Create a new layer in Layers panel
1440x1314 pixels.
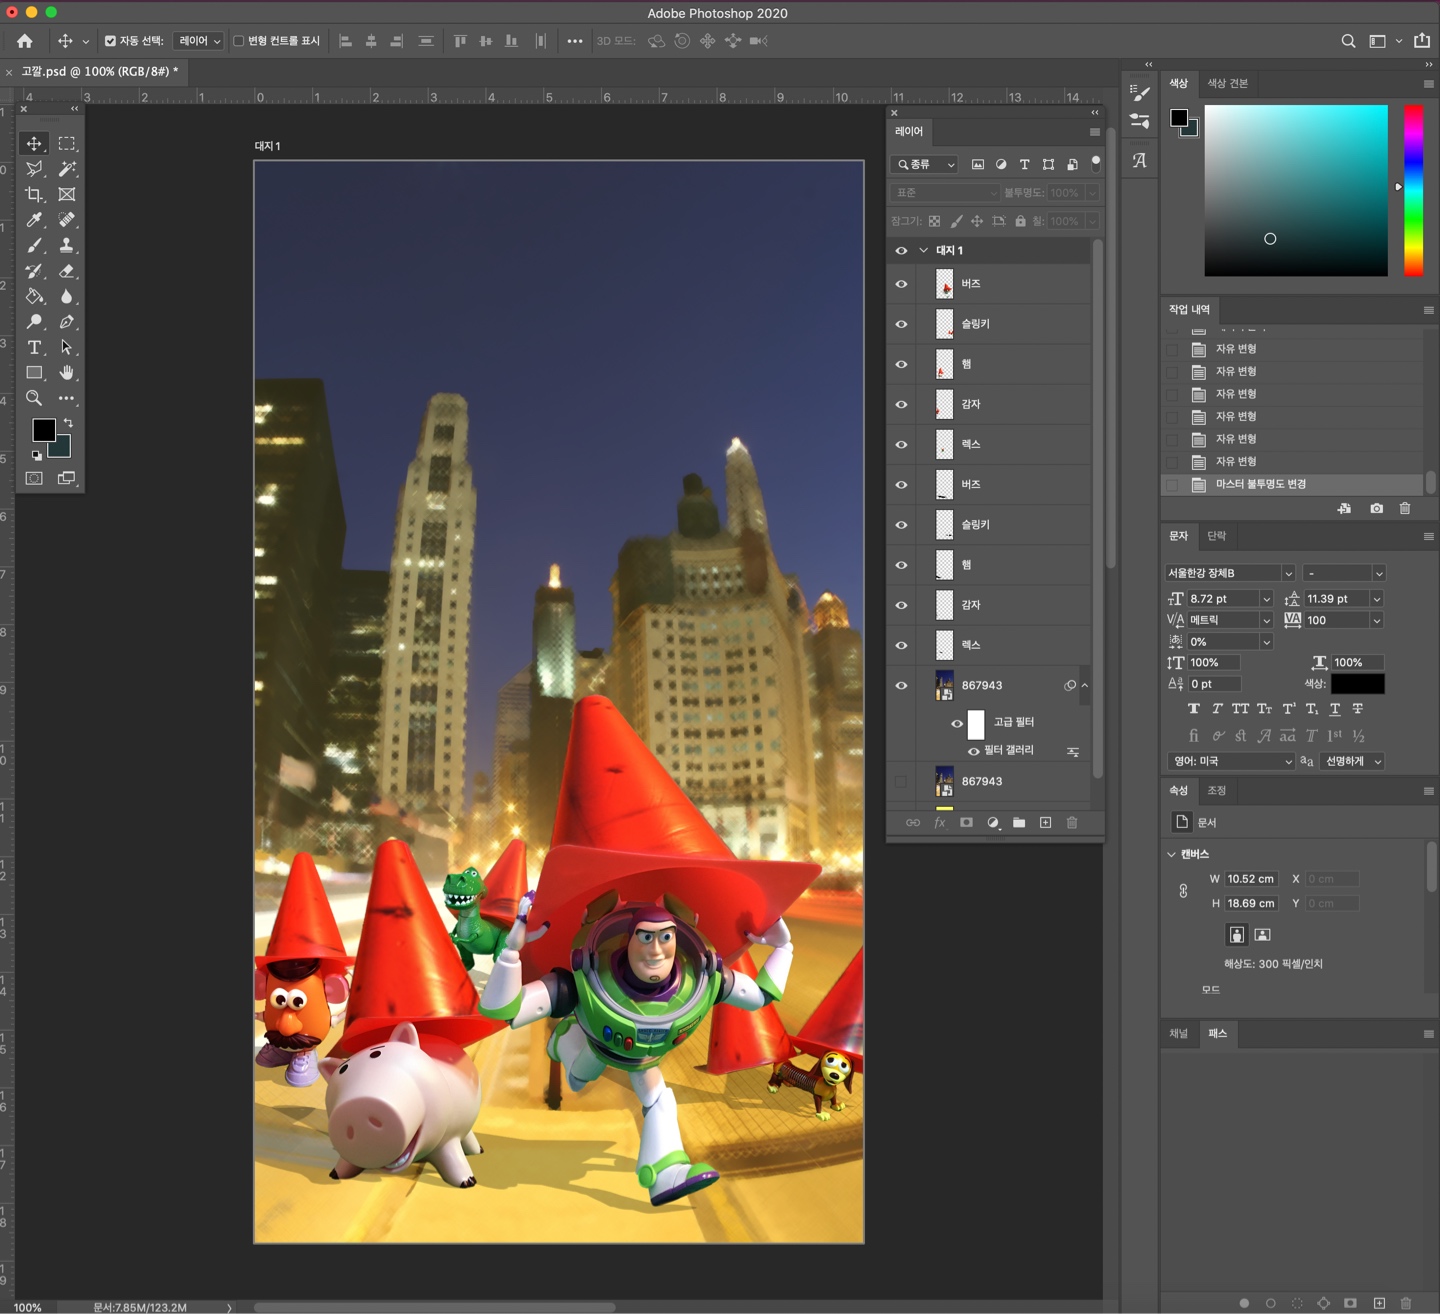click(1045, 823)
